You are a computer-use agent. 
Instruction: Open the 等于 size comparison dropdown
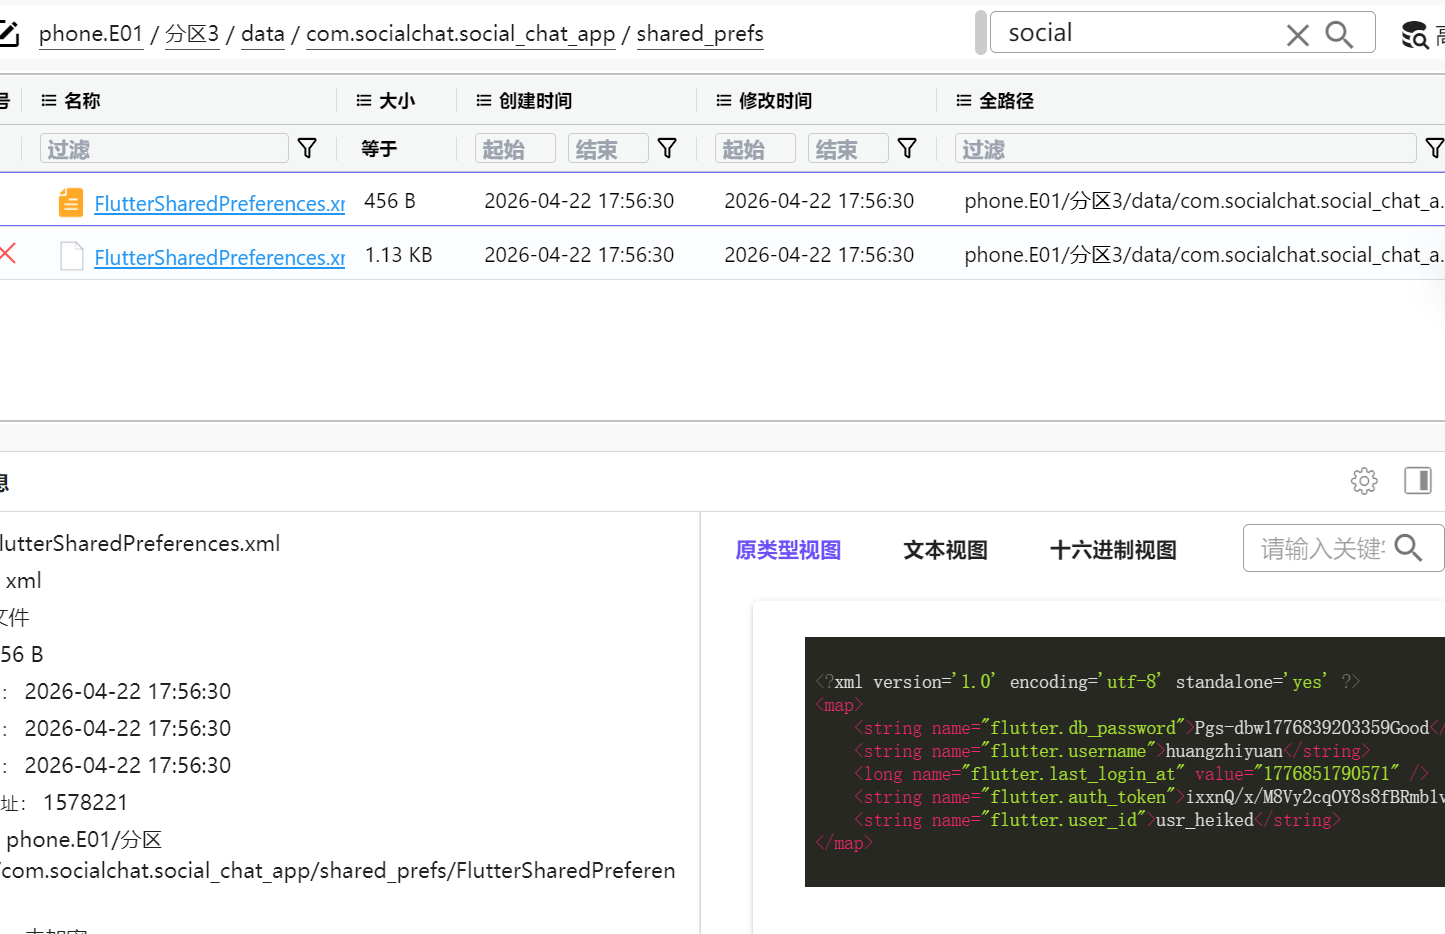pyautogui.click(x=379, y=149)
